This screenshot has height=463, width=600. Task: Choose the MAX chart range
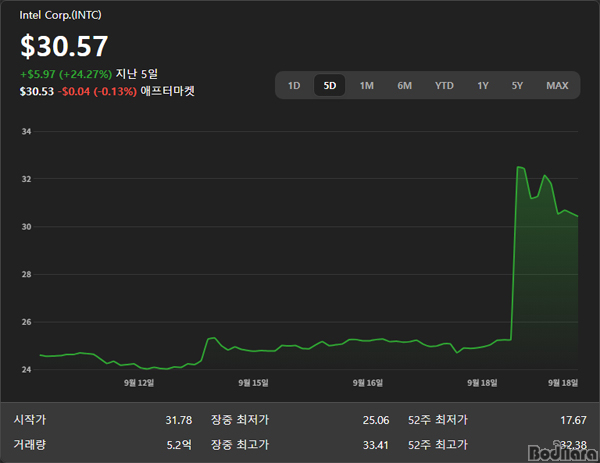coord(557,85)
